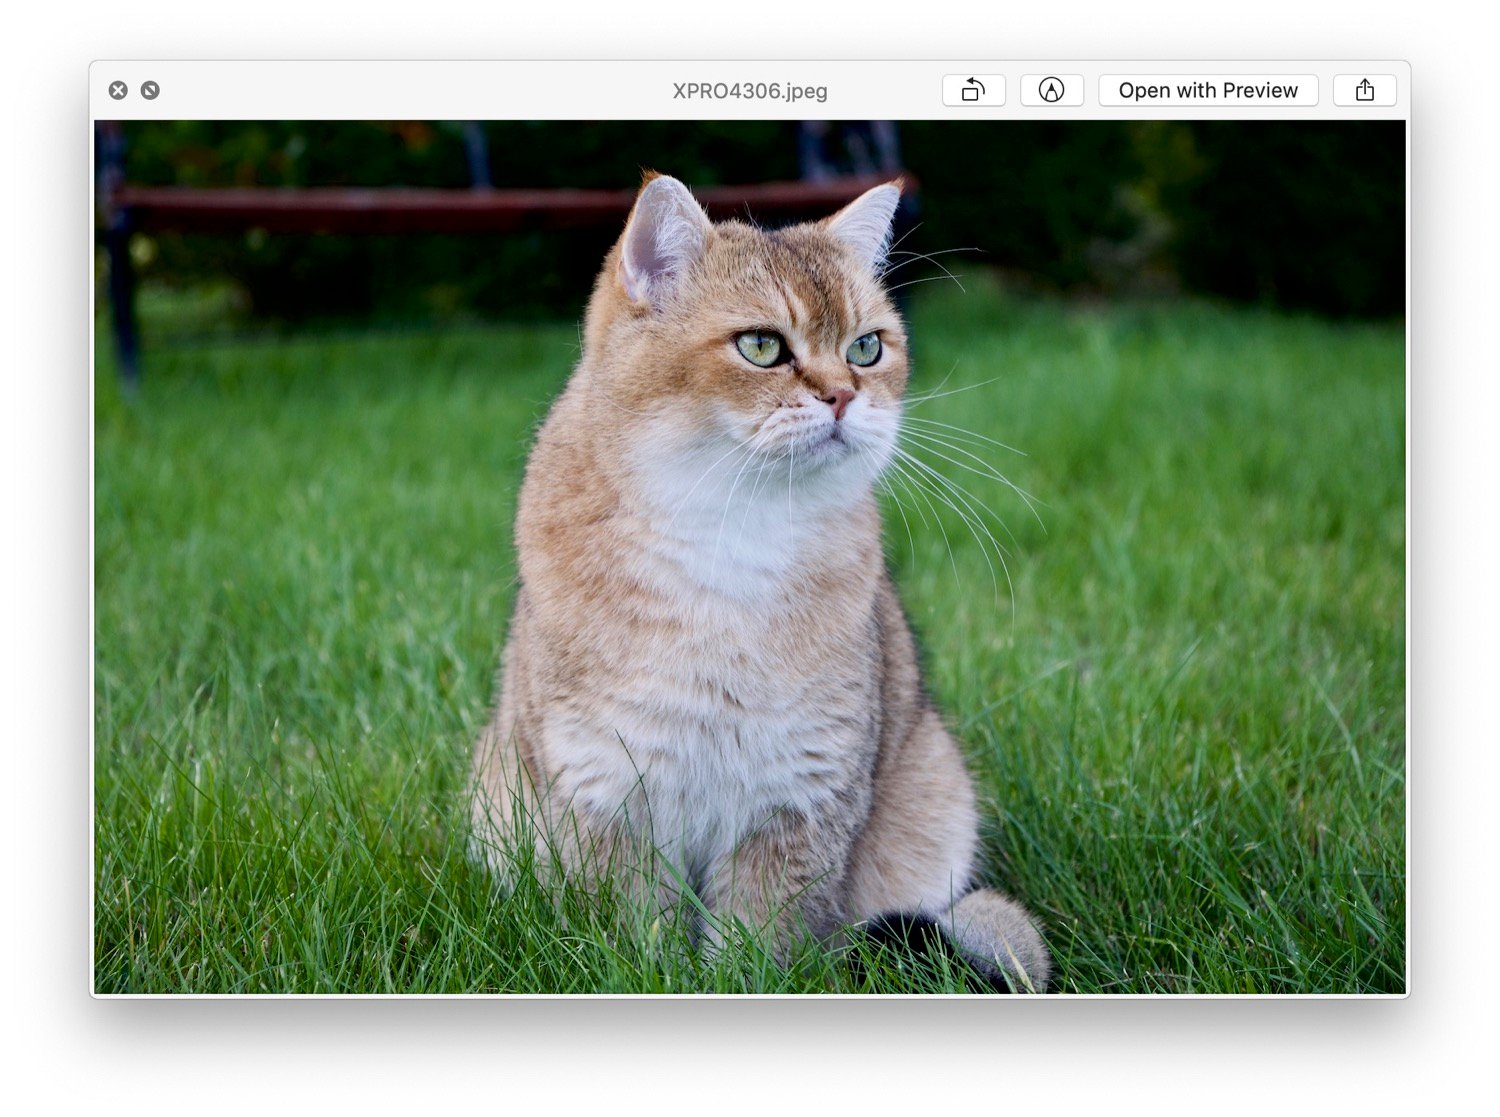Open the Share menu icon
Screen dimensions: 1500x1117
[1365, 90]
